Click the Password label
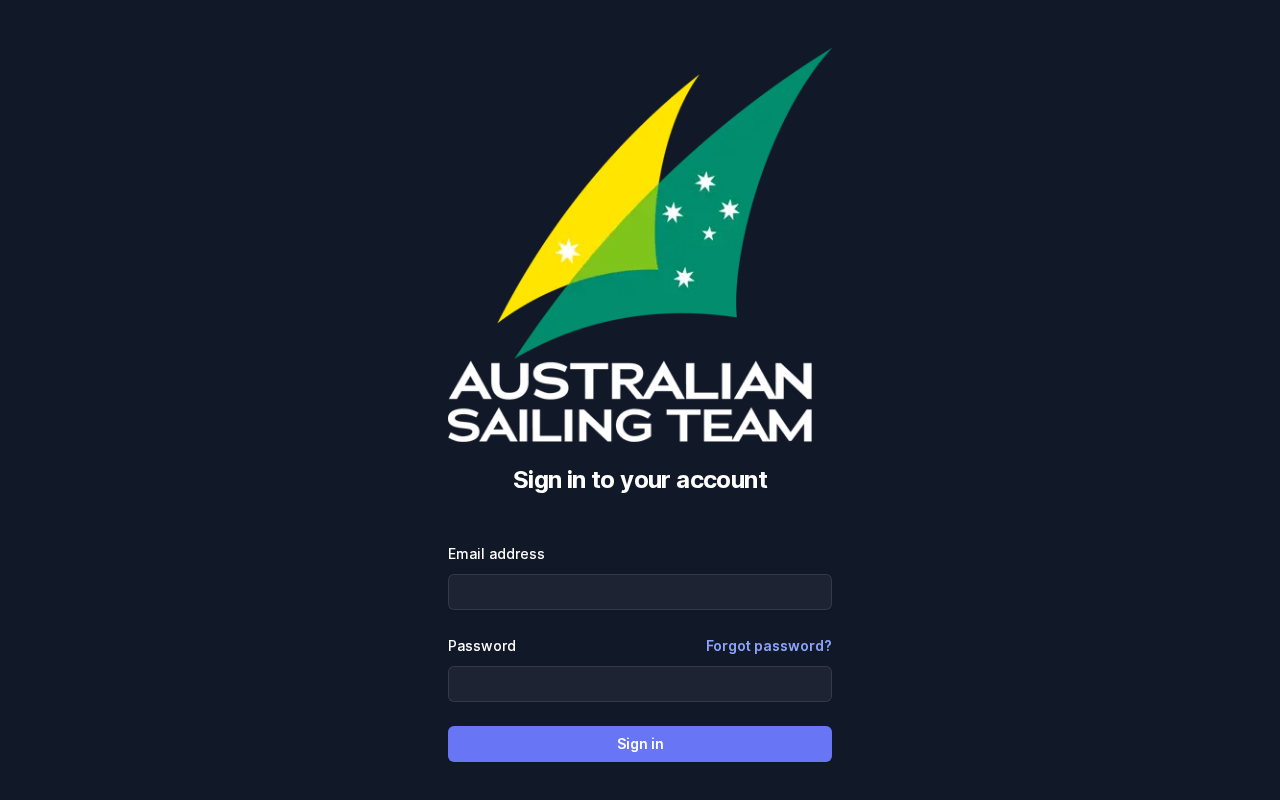The image size is (1280, 800). (482, 646)
